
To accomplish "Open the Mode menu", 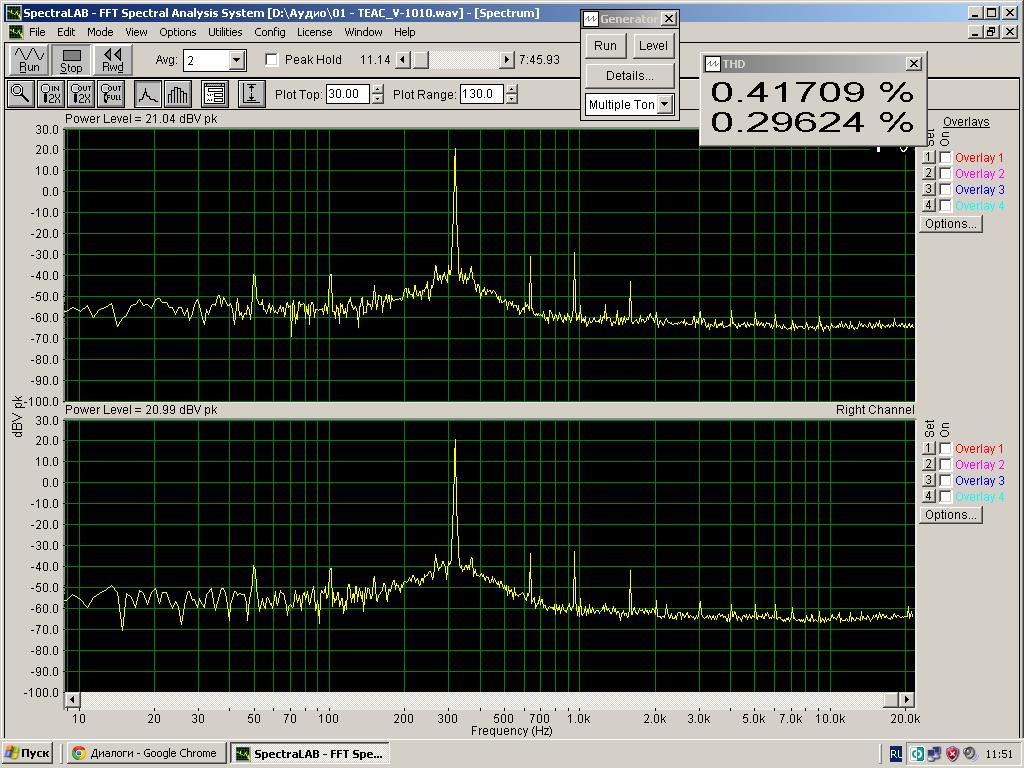I will click(100, 32).
